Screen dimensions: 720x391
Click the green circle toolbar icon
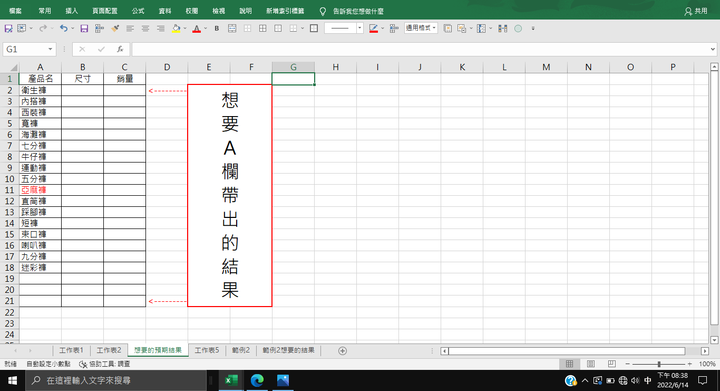point(518,28)
